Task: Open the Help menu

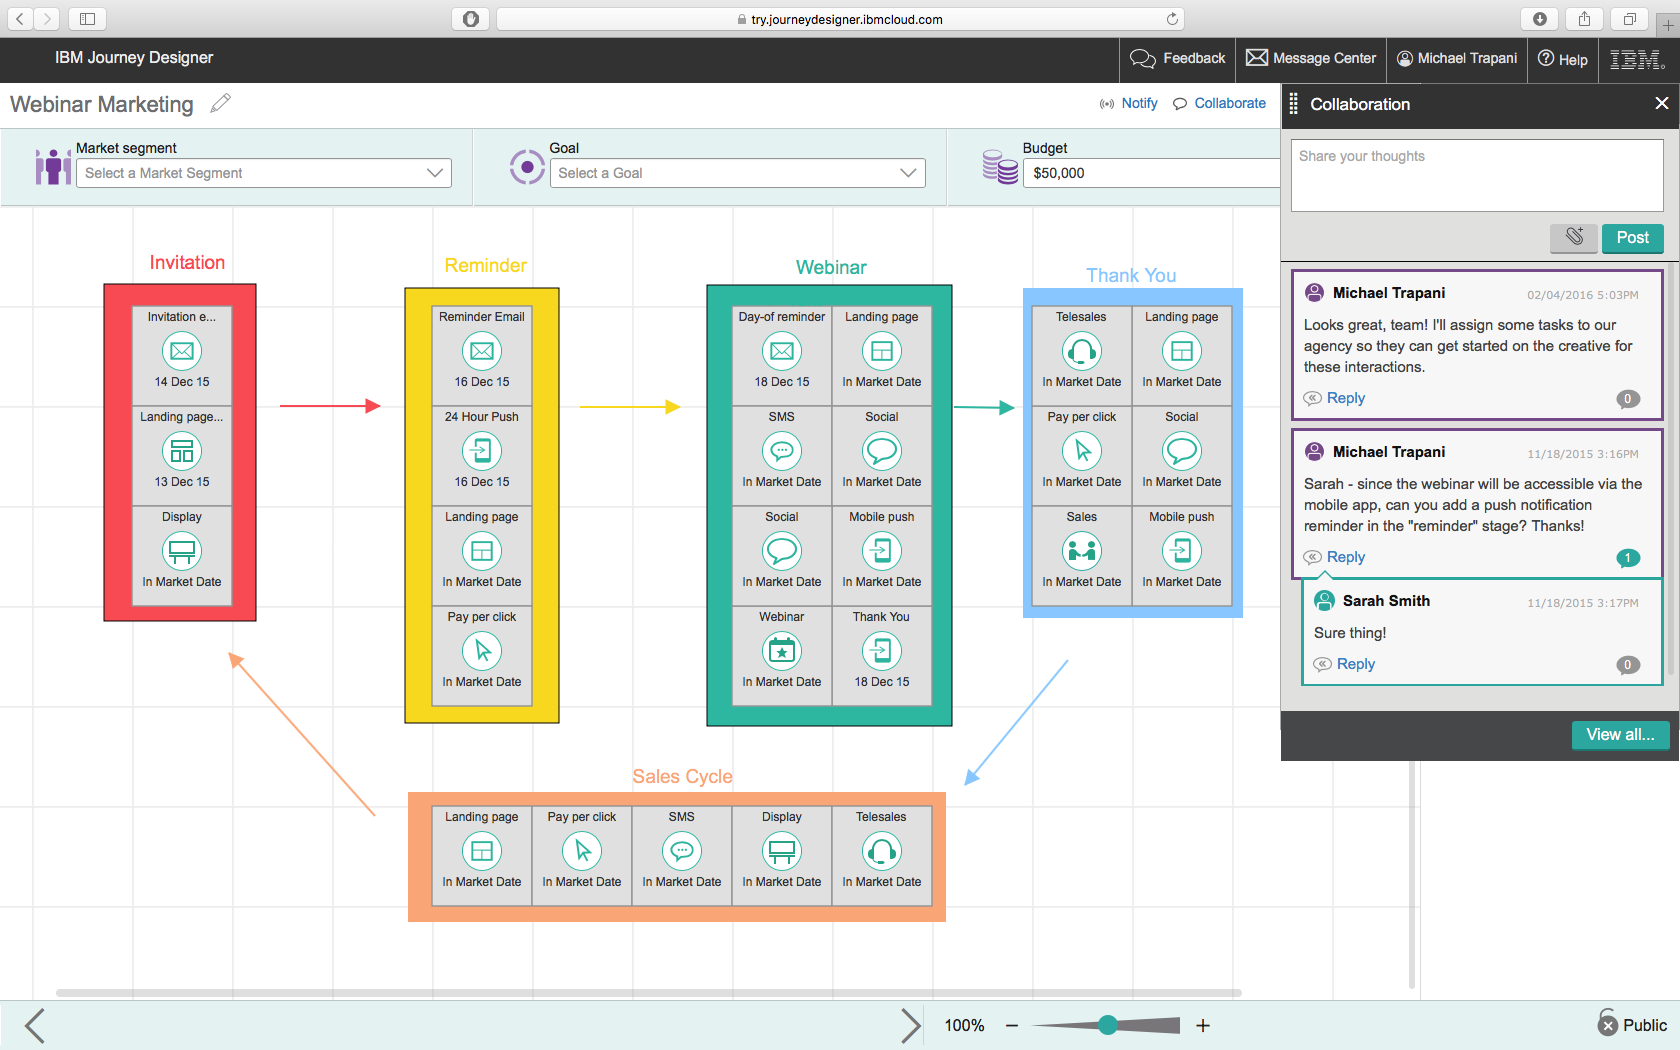Action: [x=1563, y=59]
